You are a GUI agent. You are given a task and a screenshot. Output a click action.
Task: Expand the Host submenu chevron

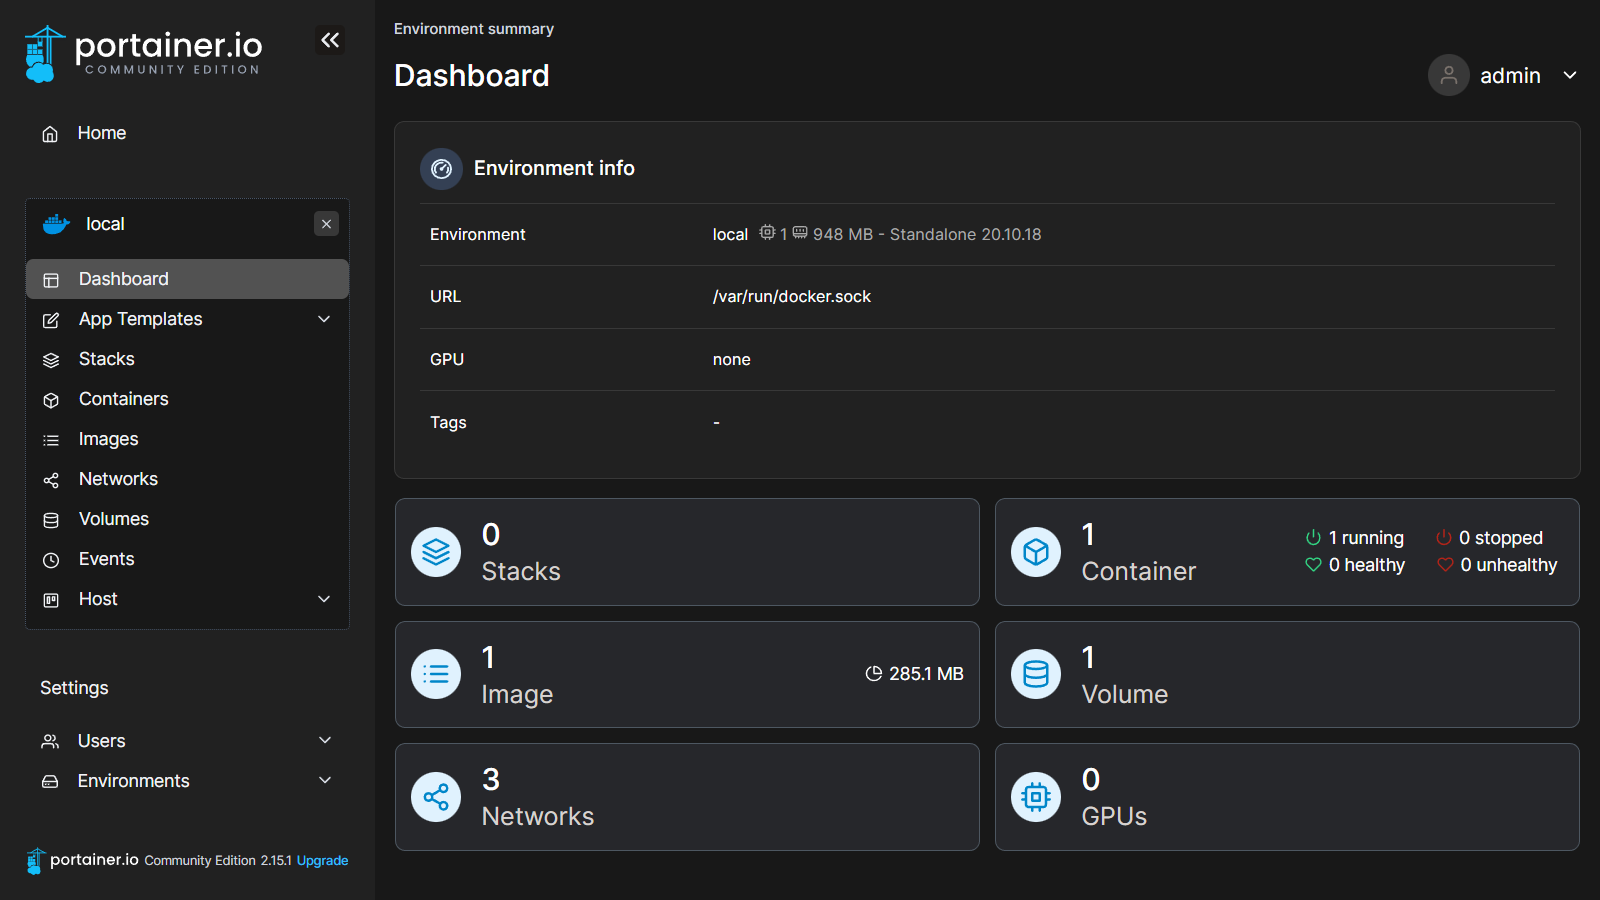(x=324, y=599)
